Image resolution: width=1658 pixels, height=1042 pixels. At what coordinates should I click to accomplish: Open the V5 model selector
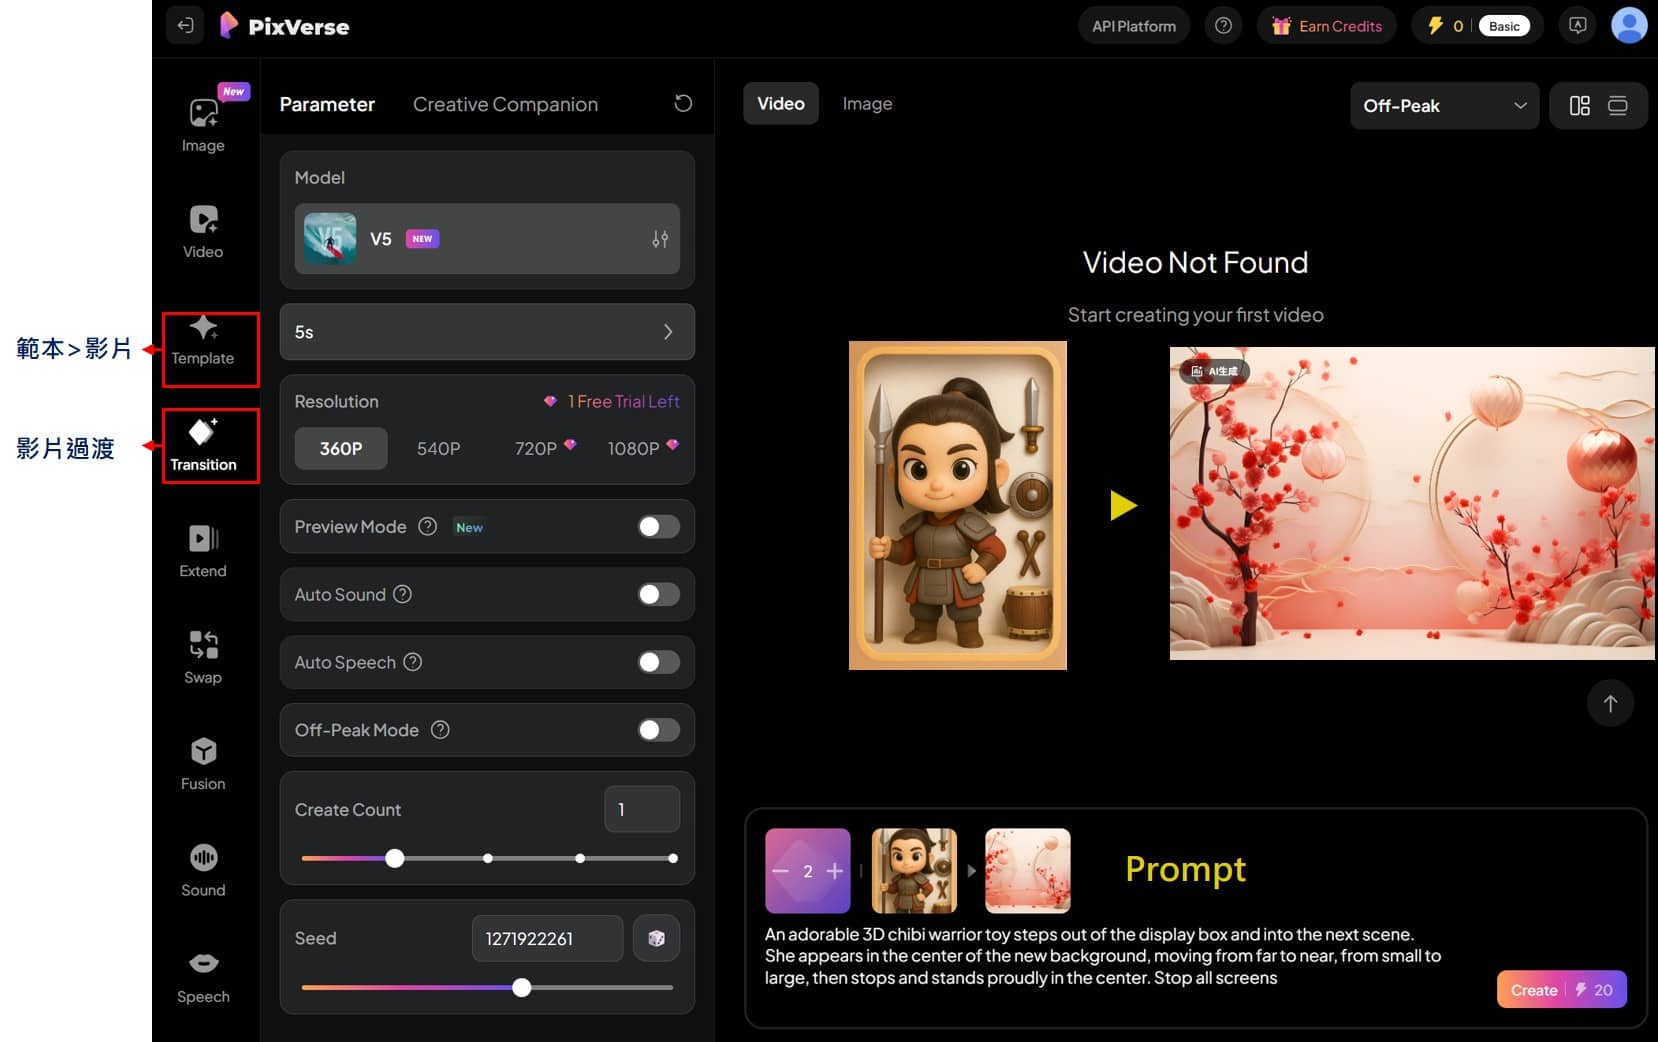tap(487, 239)
